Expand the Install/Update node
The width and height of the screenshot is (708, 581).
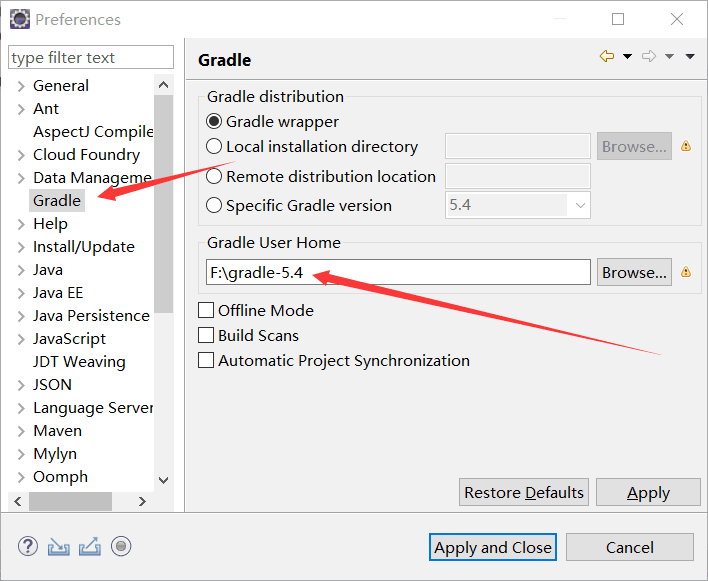click(21, 247)
